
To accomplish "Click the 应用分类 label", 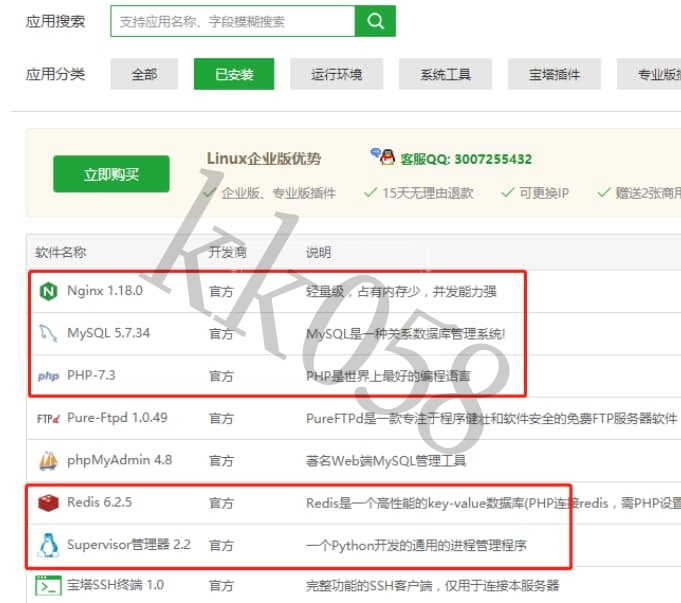I will pyautogui.click(x=55, y=74).
